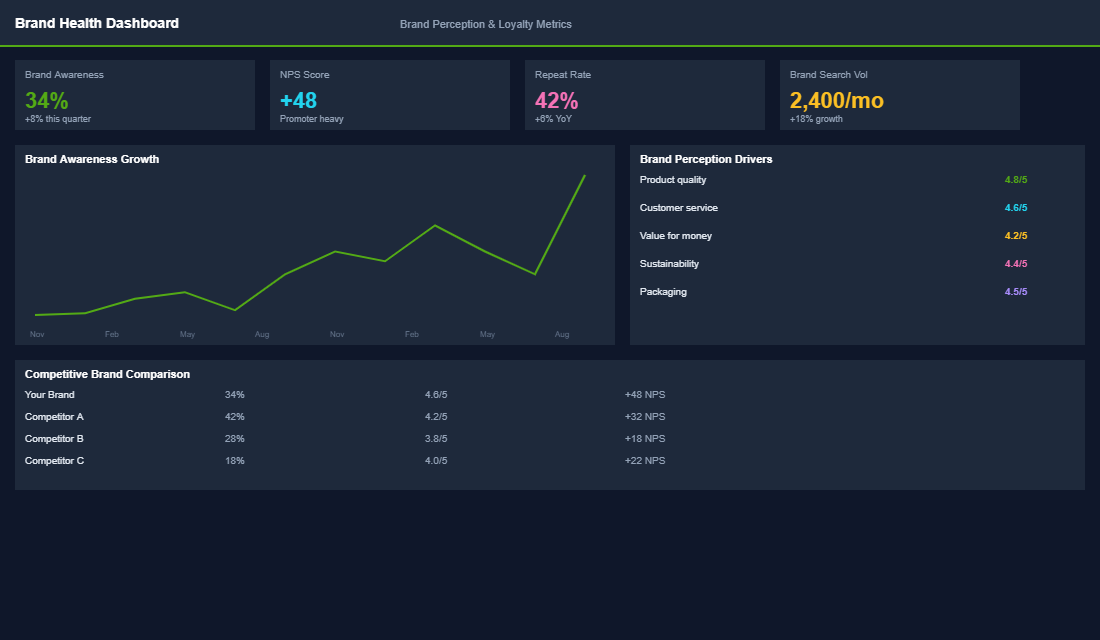Click the Brand Health Dashboard title

tap(97, 23)
